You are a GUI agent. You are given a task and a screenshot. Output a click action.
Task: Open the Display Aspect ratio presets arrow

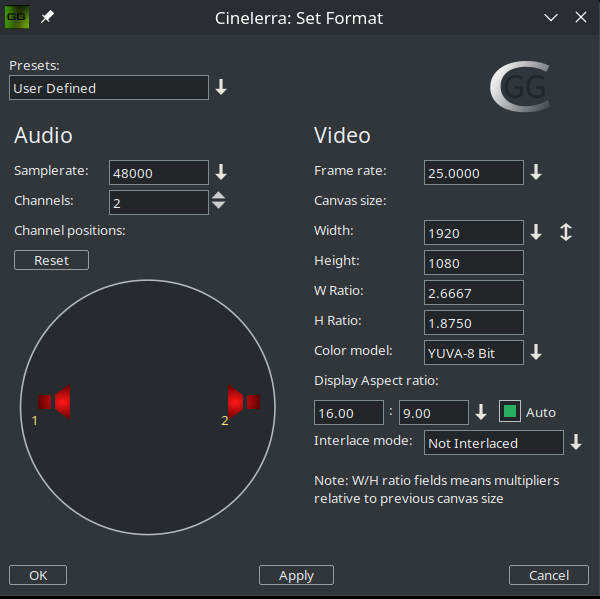(481, 412)
